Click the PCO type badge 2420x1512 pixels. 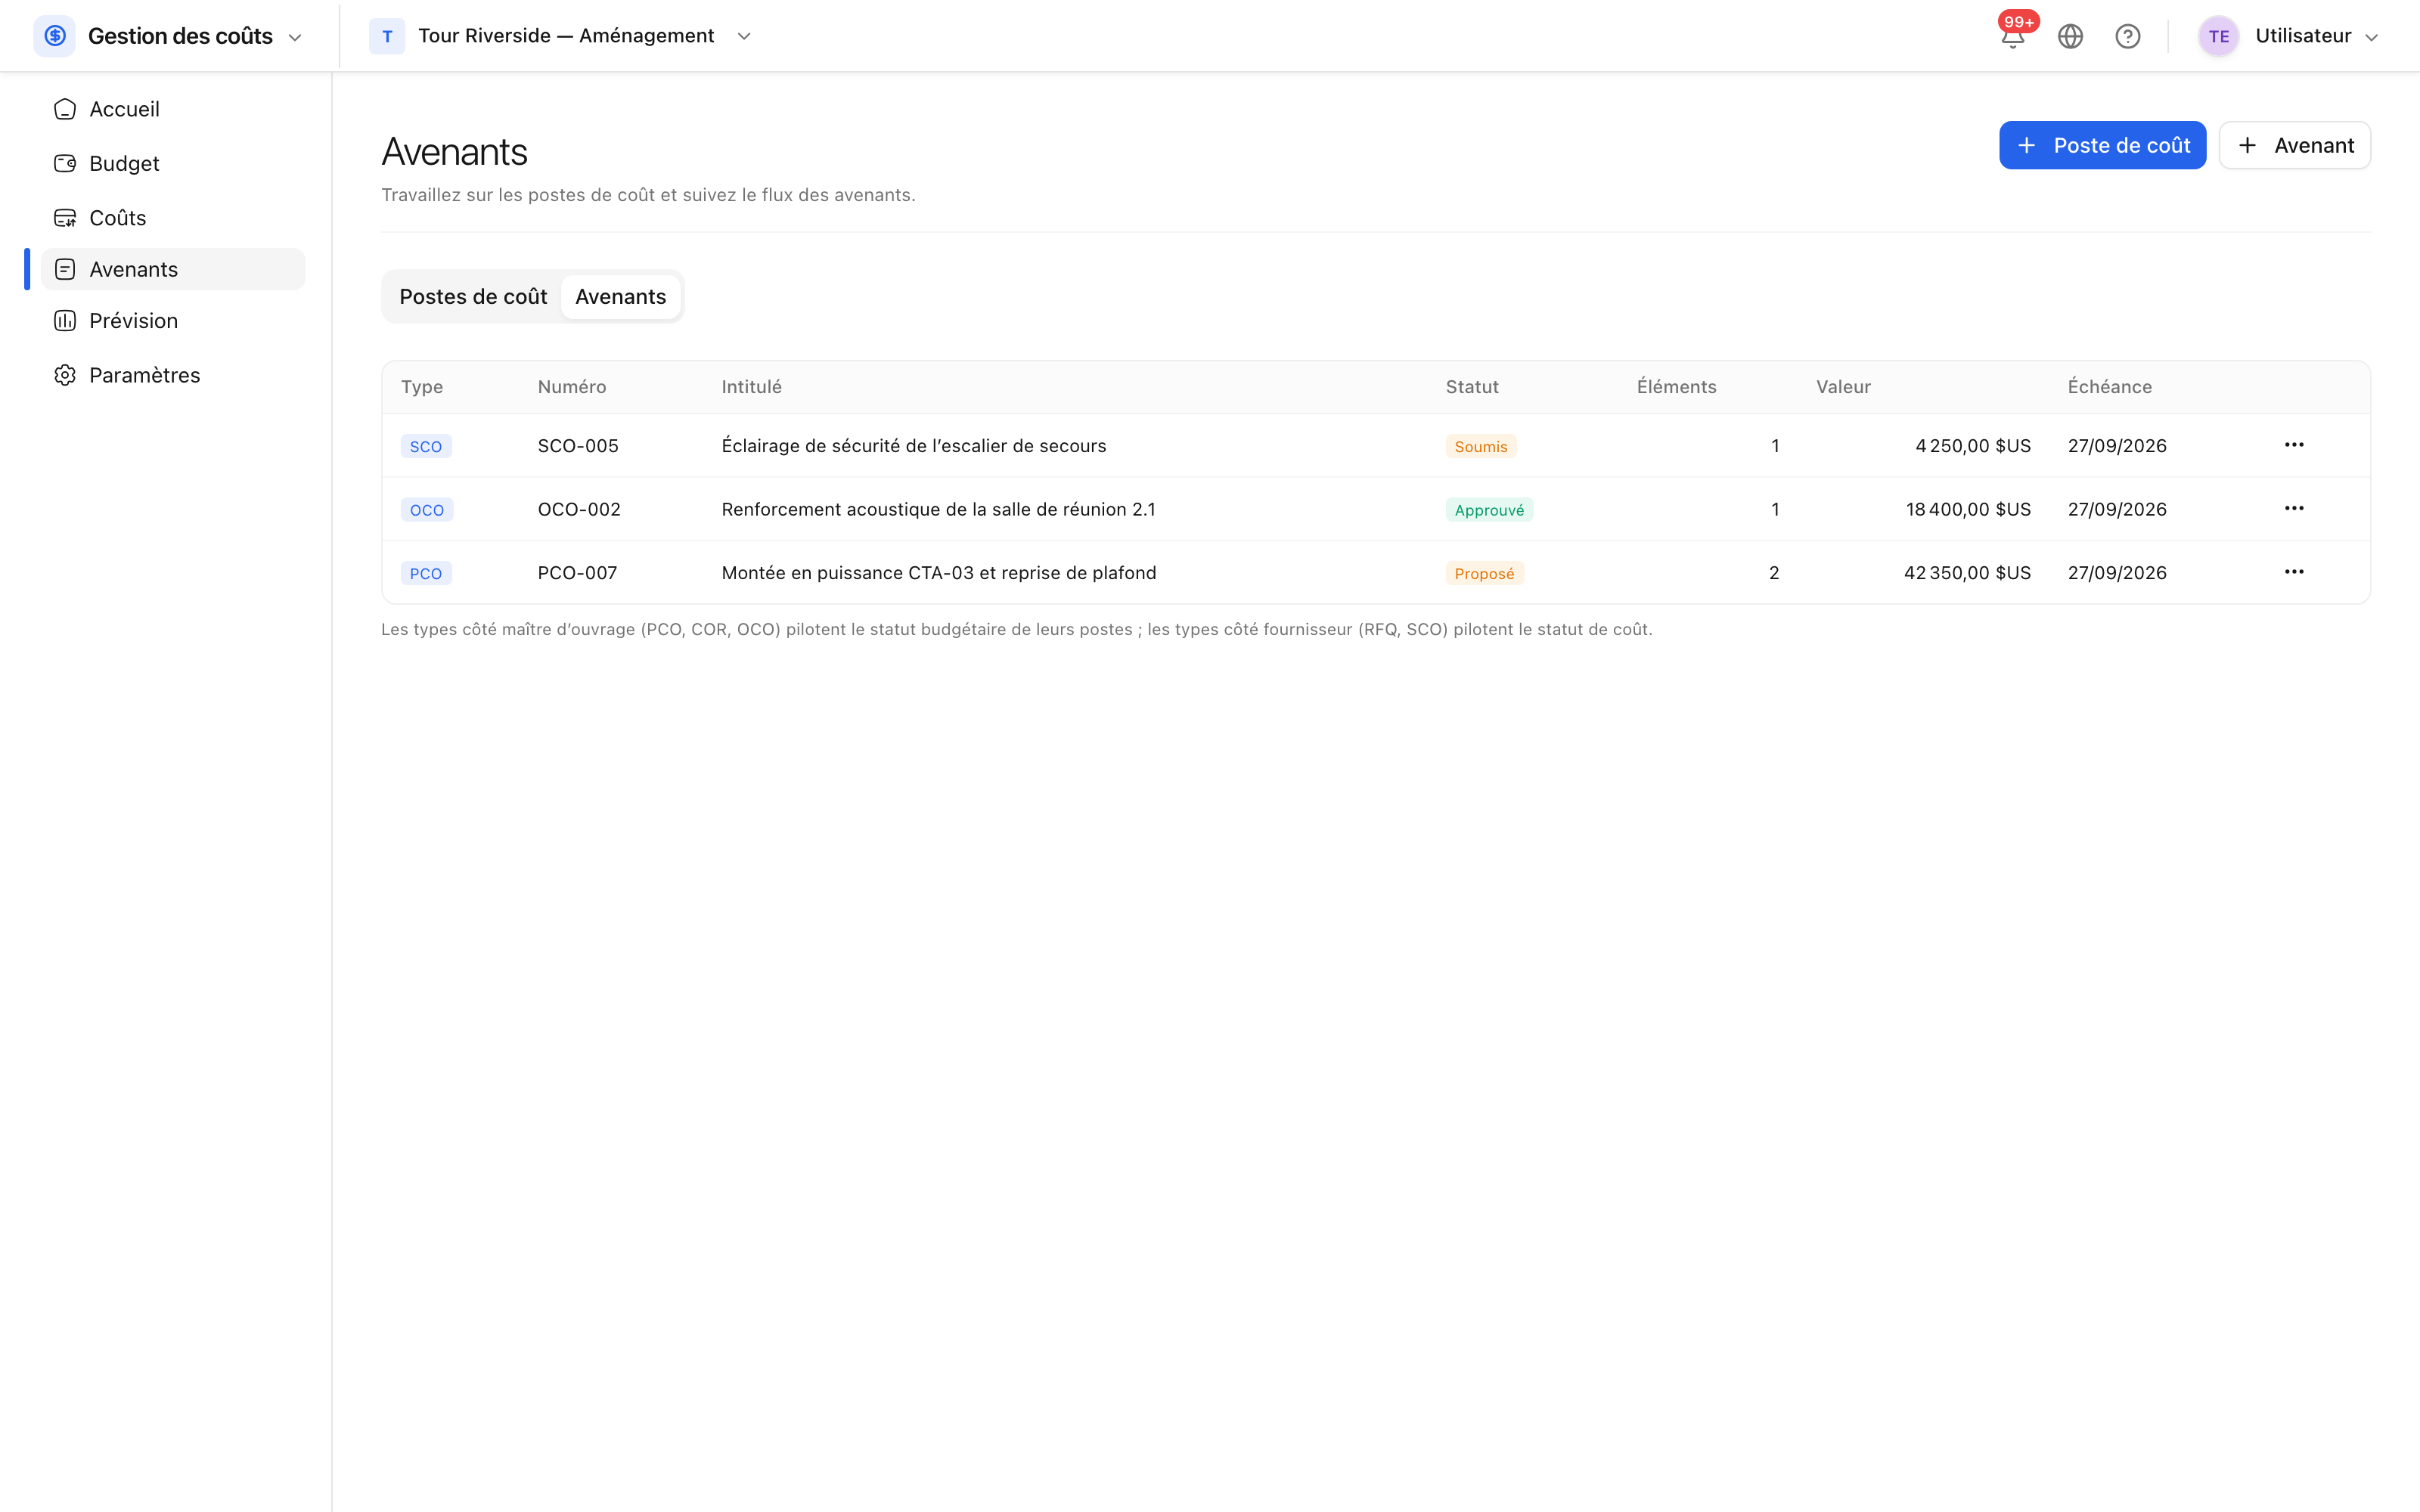[426, 574]
